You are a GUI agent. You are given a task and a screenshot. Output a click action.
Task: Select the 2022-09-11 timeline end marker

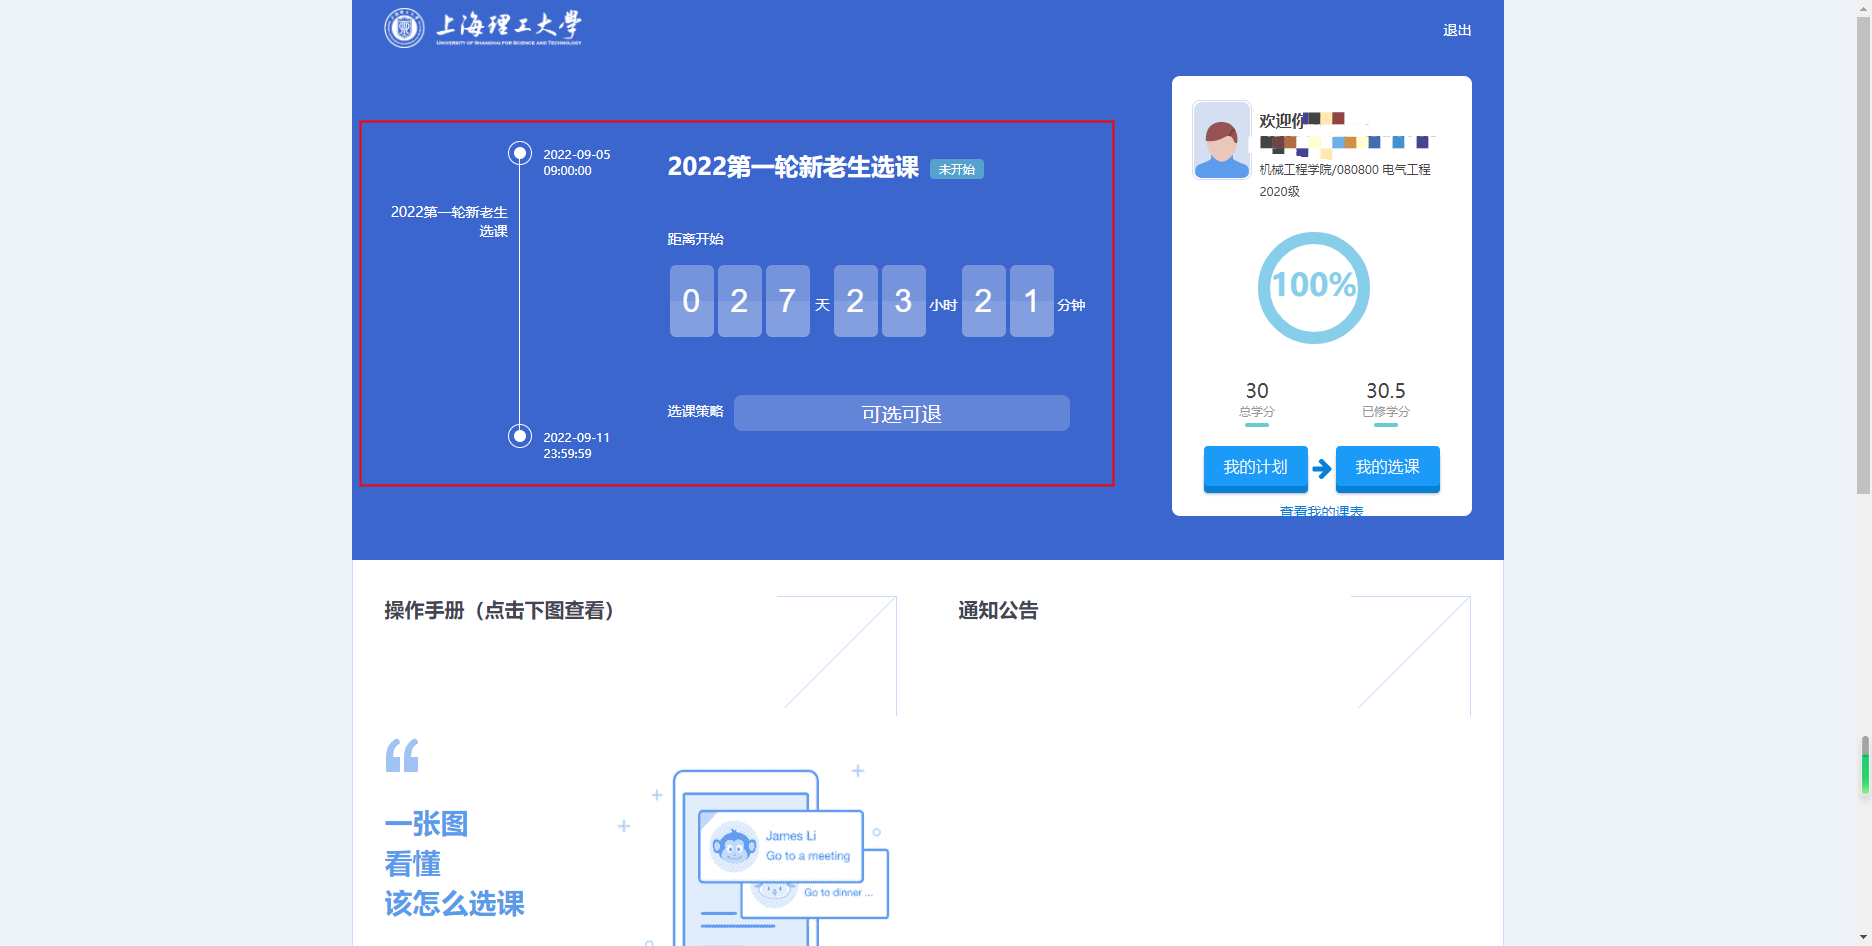pyautogui.click(x=519, y=436)
